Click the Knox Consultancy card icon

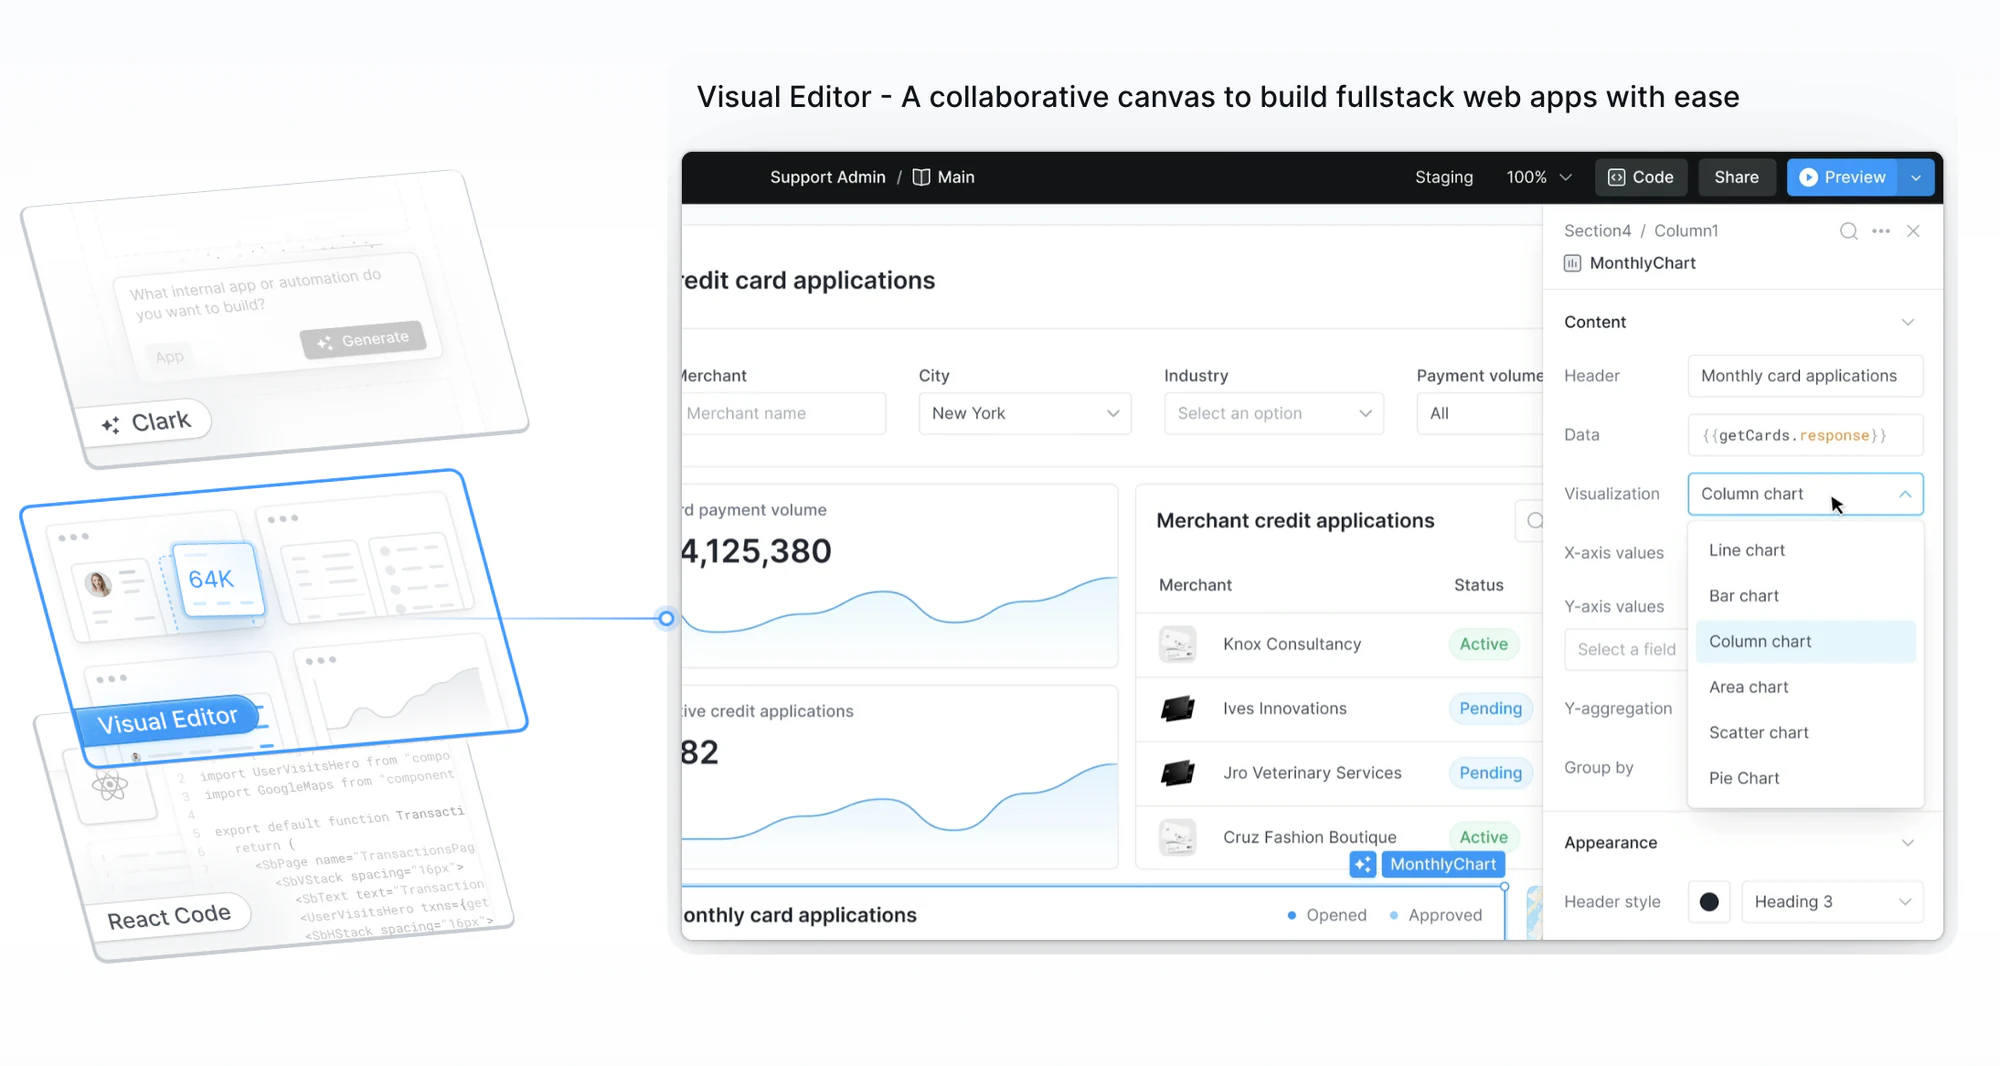click(1177, 644)
